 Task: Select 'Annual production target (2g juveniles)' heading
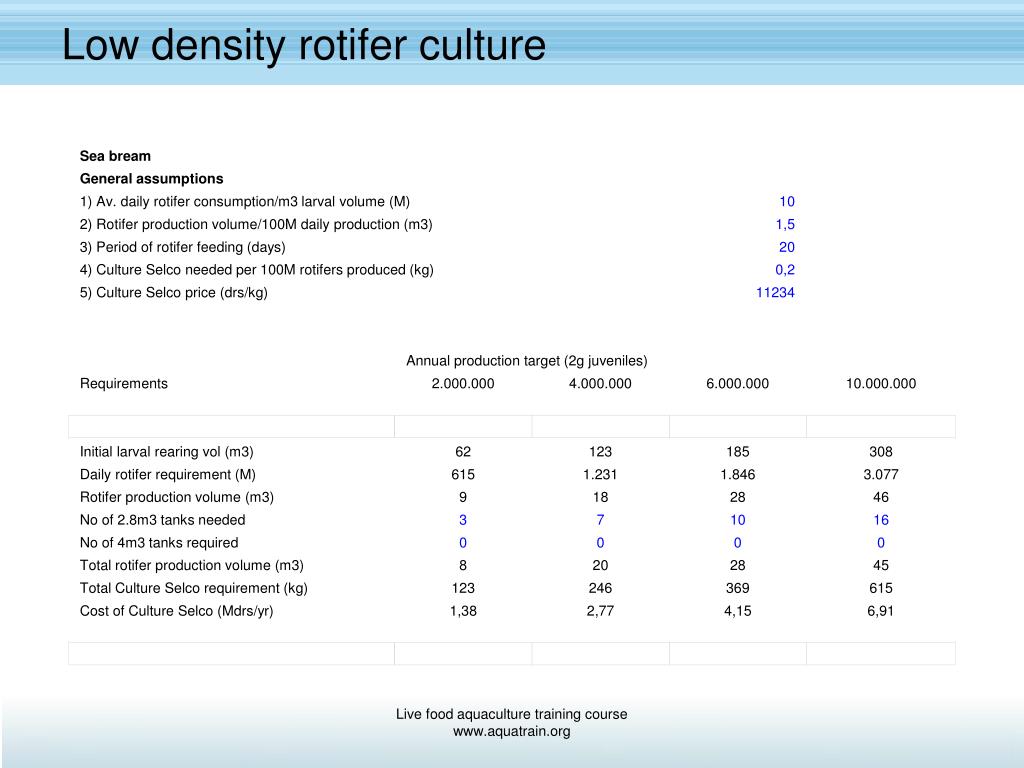point(526,361)
